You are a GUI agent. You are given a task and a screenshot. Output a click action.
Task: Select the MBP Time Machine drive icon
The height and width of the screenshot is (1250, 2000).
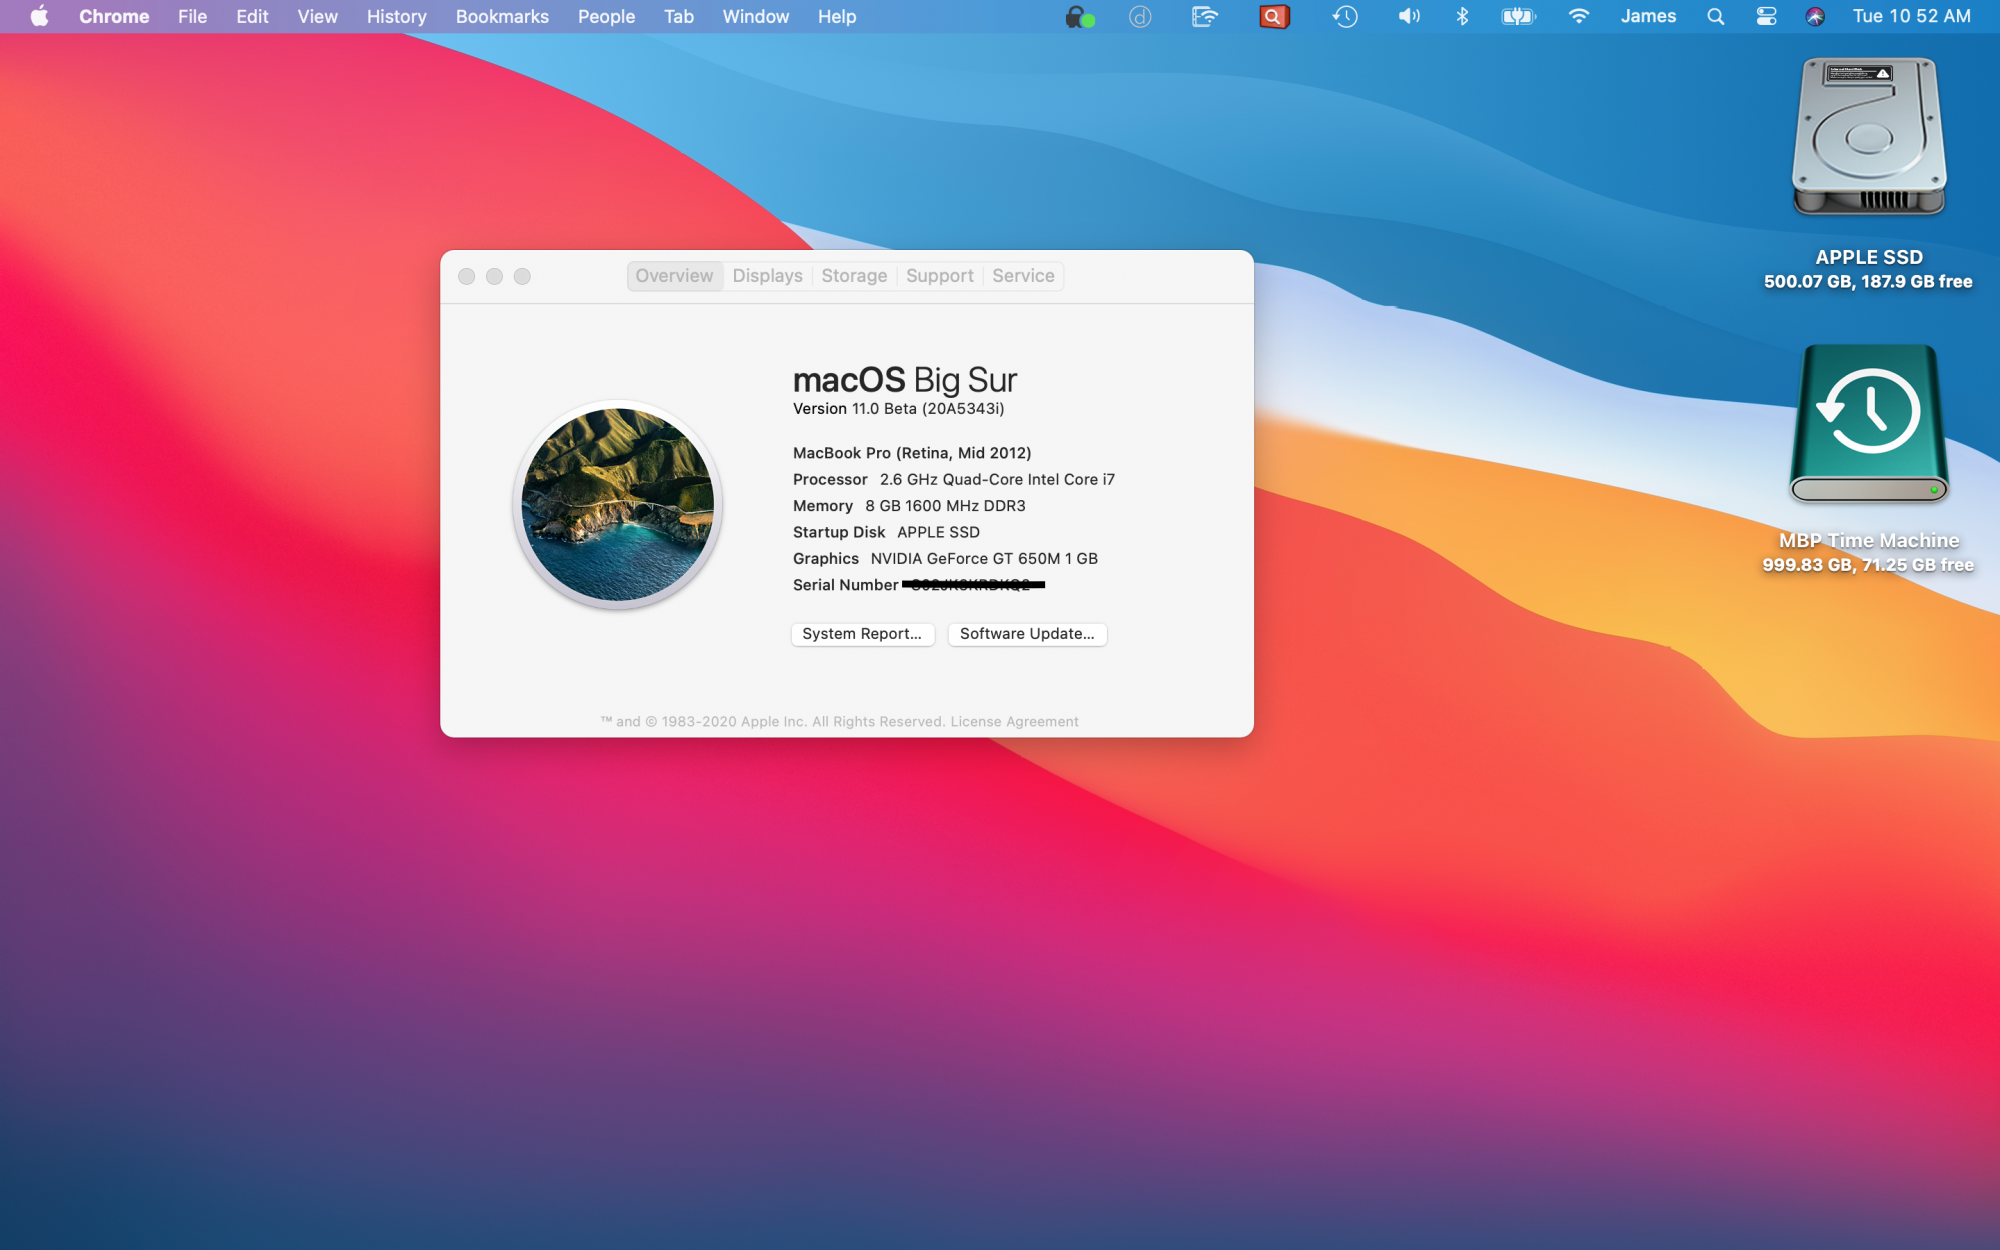pyautogui.click(x=1868, y=424)
